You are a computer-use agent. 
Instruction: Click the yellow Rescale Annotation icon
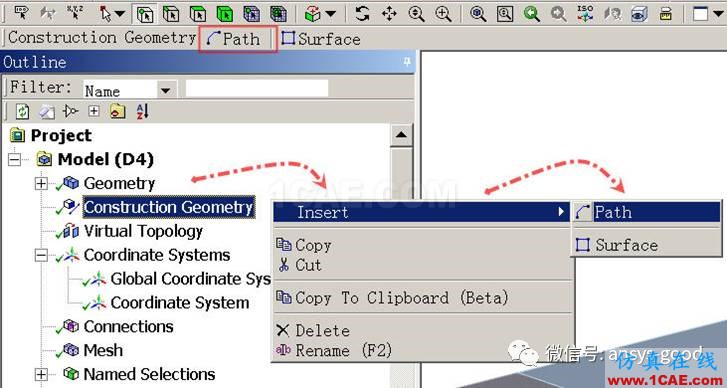tap(666, 13)
